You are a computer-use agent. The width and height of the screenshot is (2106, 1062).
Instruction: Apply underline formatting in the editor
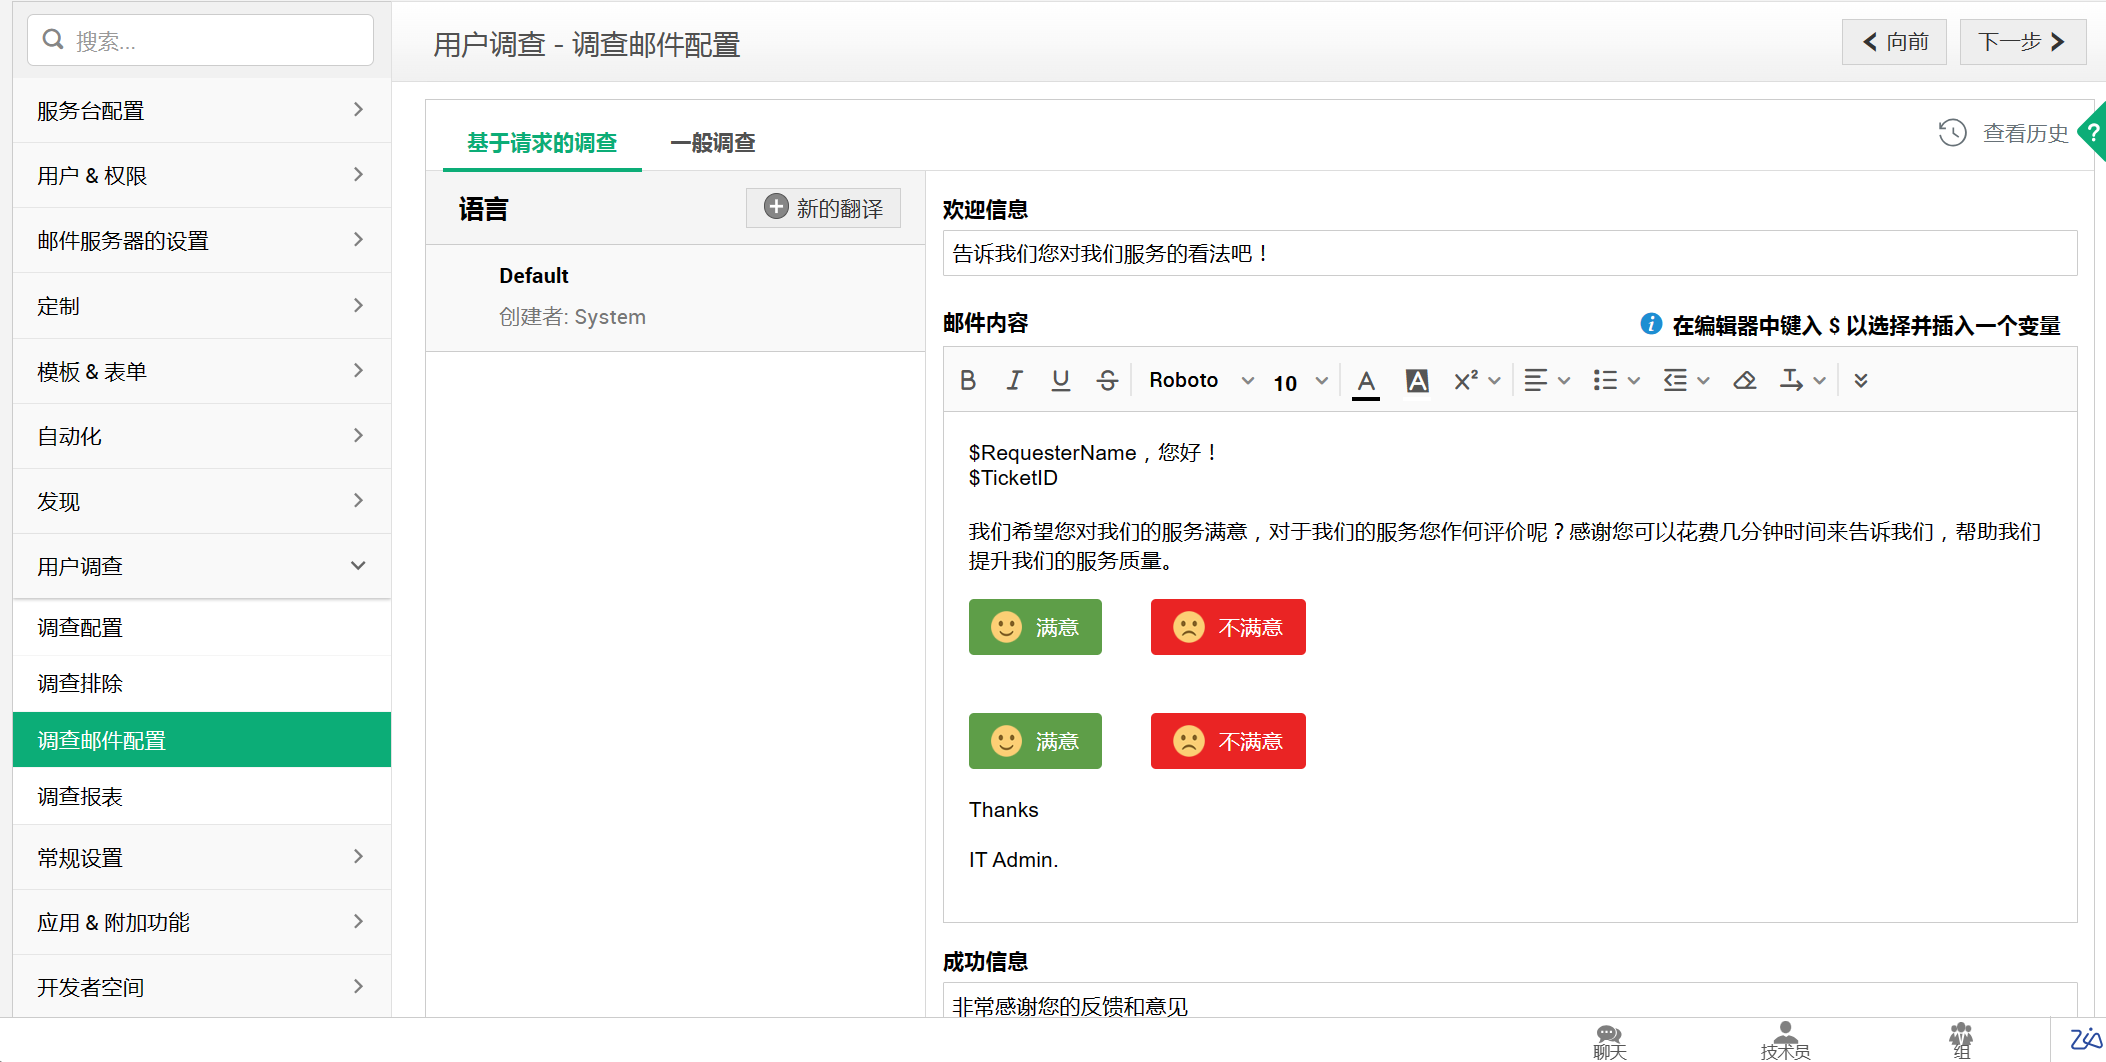coord(1060,380)
